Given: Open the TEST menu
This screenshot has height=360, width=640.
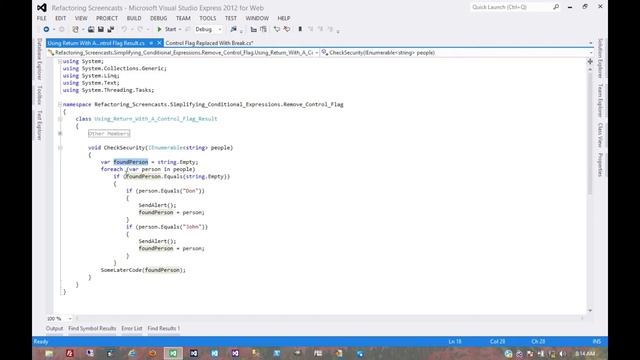Looking at the screenshot, I should (x=231, y=18).
